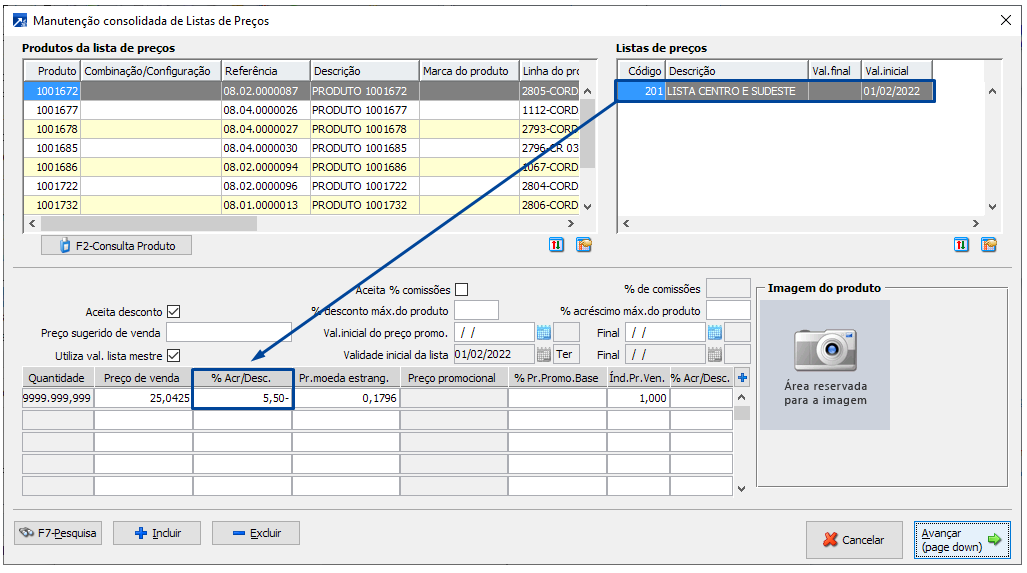
Task: Open calendar for promo price Final date
Action: (715, 332)
